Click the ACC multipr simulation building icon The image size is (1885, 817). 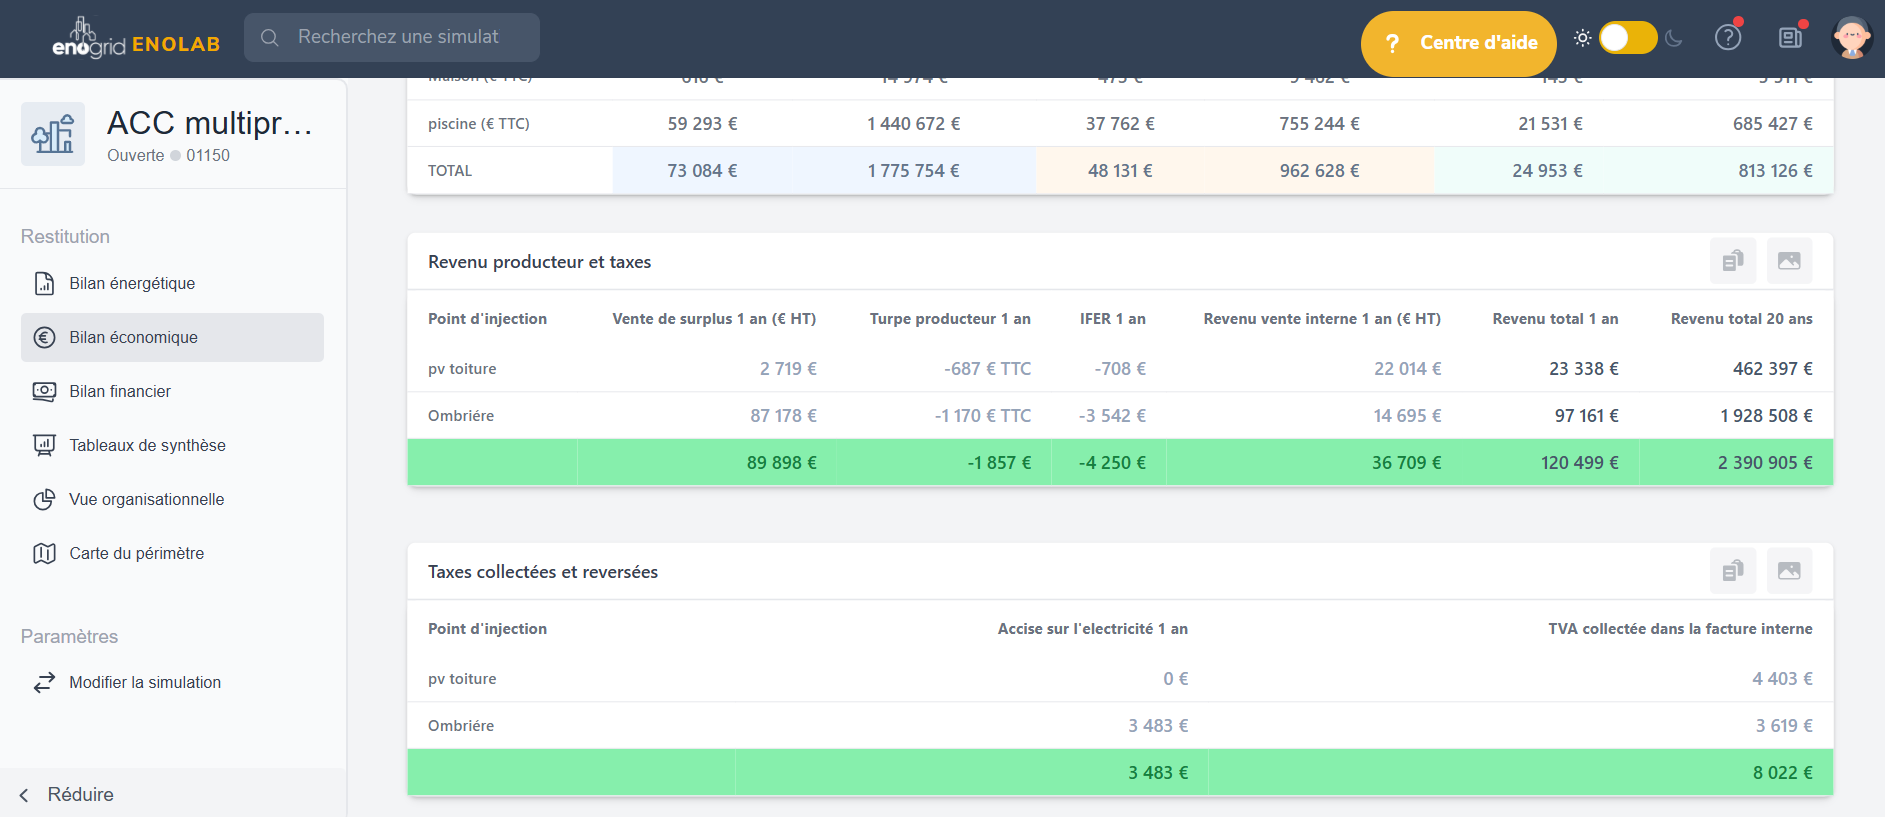(53, 134)
